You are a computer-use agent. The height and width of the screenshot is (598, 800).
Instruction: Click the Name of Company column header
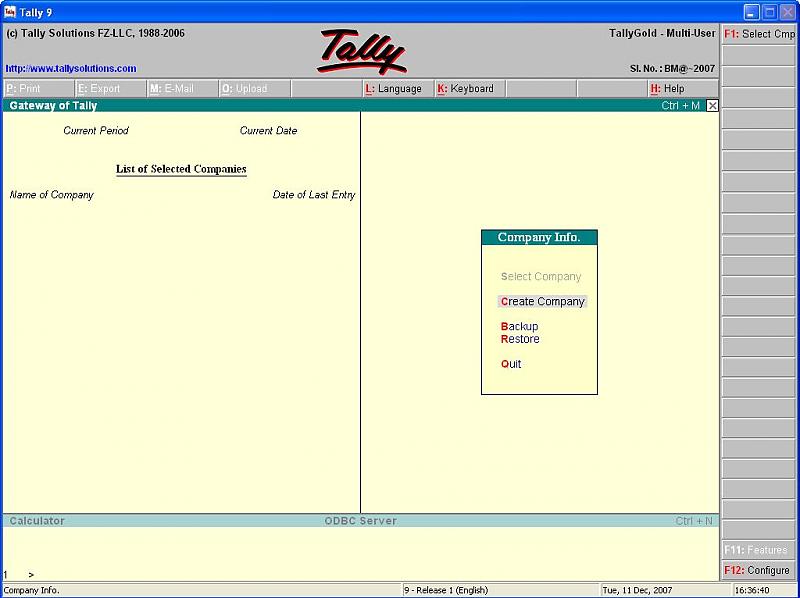pos(52,195)
